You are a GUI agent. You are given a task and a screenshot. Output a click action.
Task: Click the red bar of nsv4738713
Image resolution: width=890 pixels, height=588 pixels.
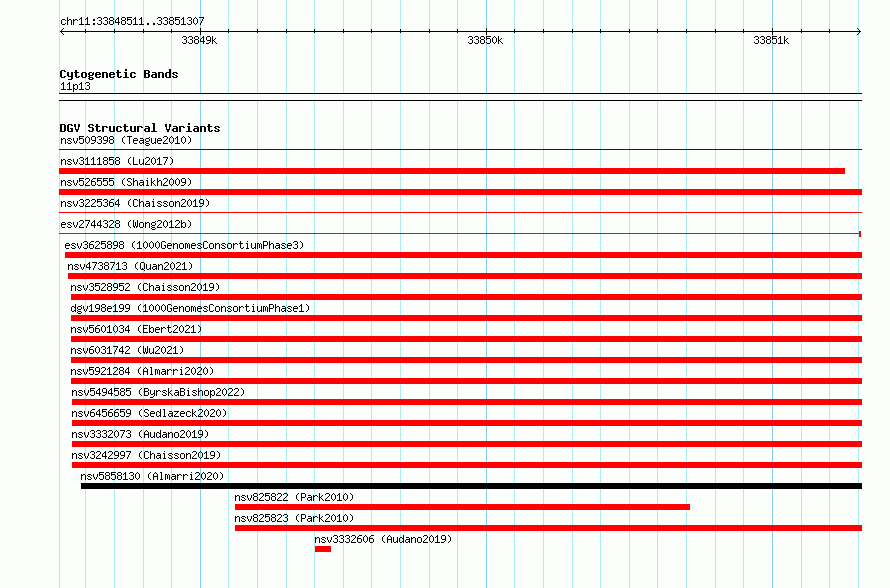click(x=465, y=276)
